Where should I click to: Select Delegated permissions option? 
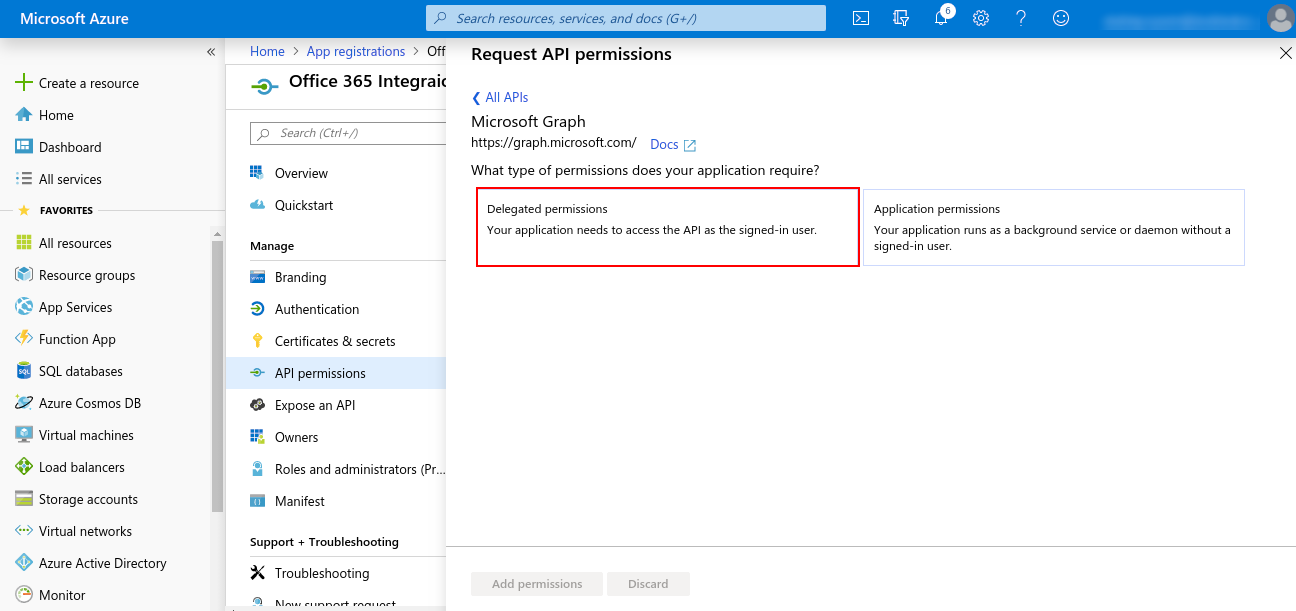[667, 227]
